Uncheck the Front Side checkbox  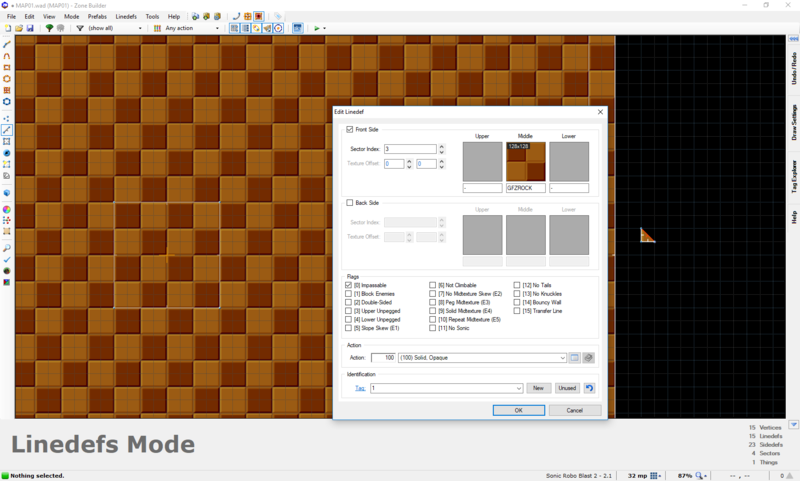(349, 129)
